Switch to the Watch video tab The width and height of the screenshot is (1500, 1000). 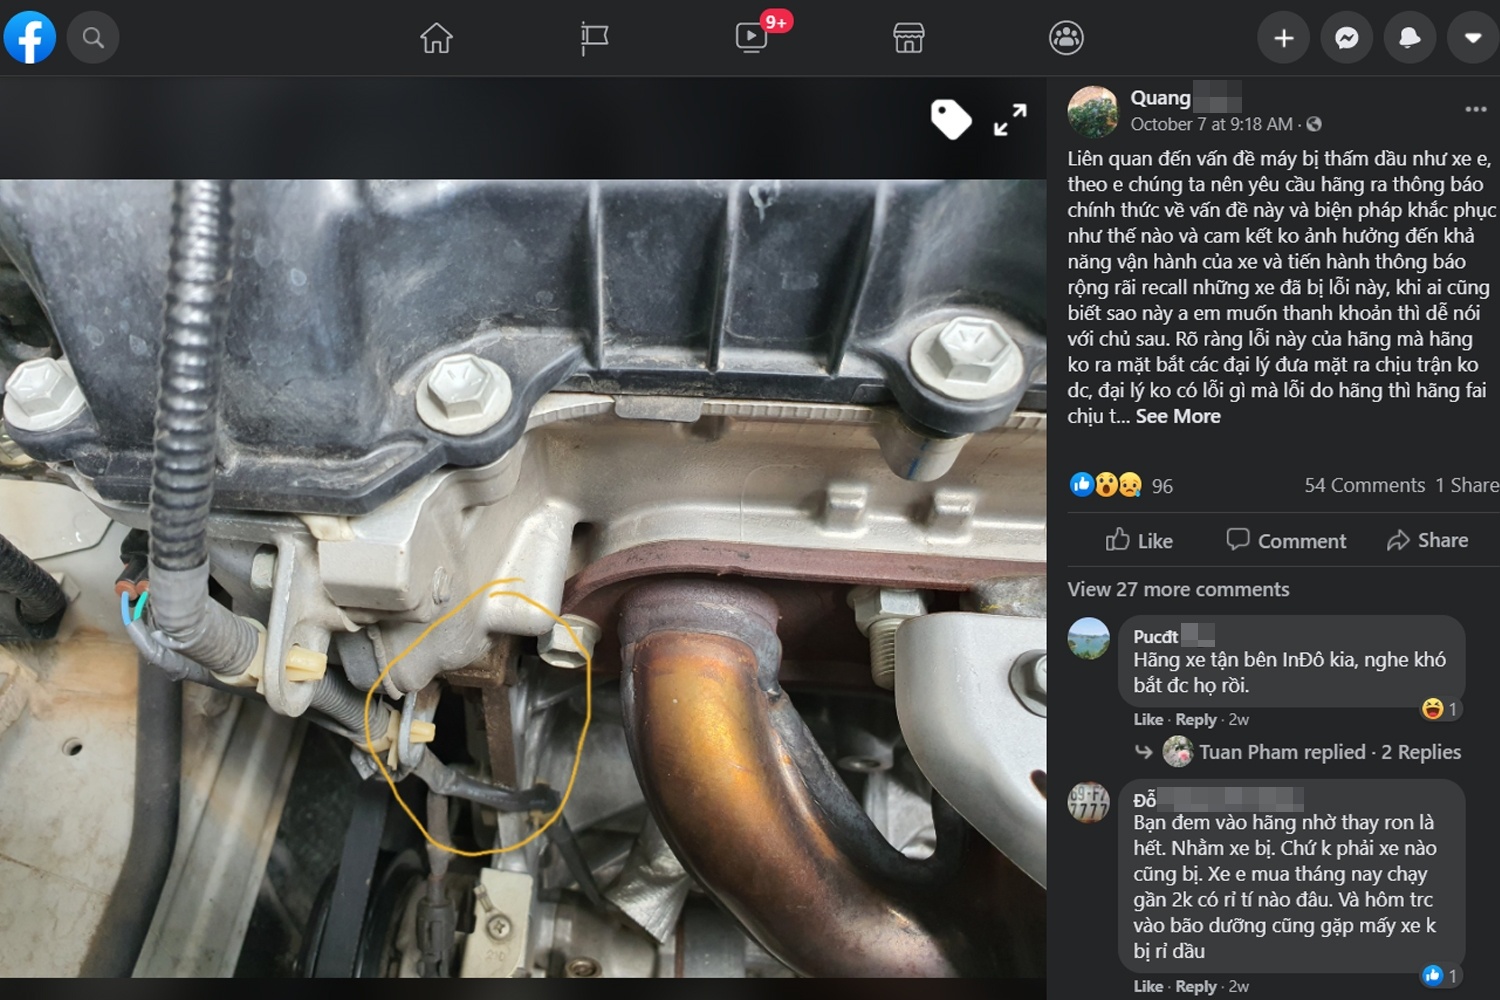pyautogui.click(x=751, y=38)
